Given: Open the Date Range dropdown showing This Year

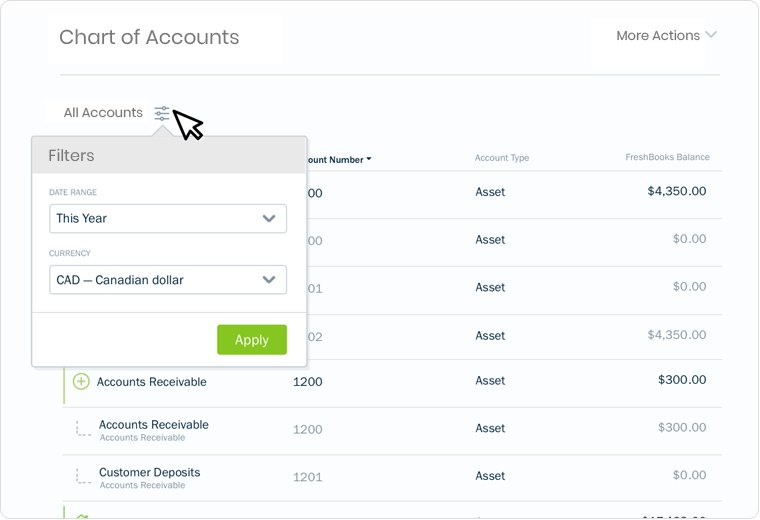Looking at the screenshot, I should 168,219.
